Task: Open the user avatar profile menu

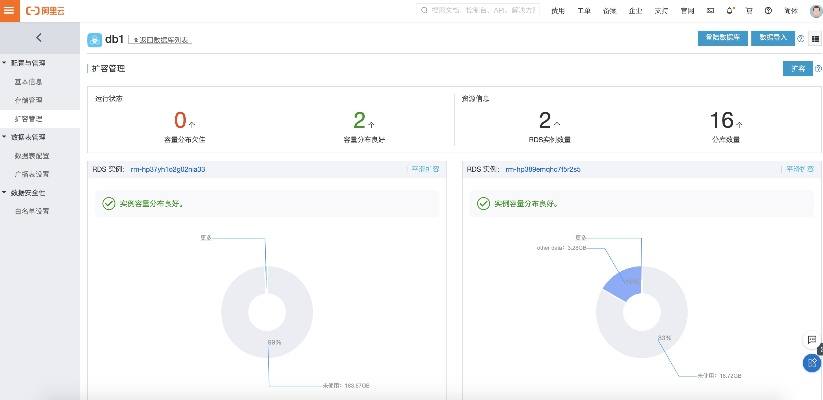Action: point(814,11)
